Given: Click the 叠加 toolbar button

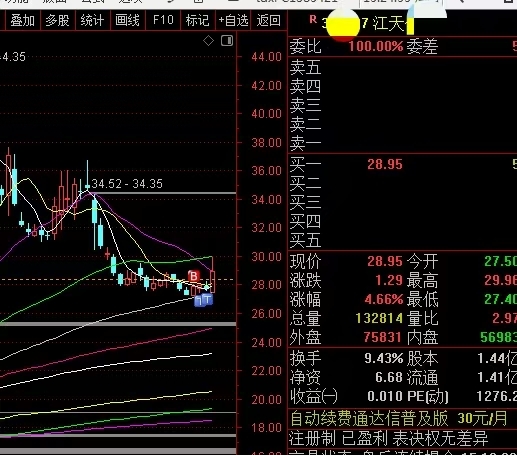Looking at the screenshot, I should click(x=22, y=21).
